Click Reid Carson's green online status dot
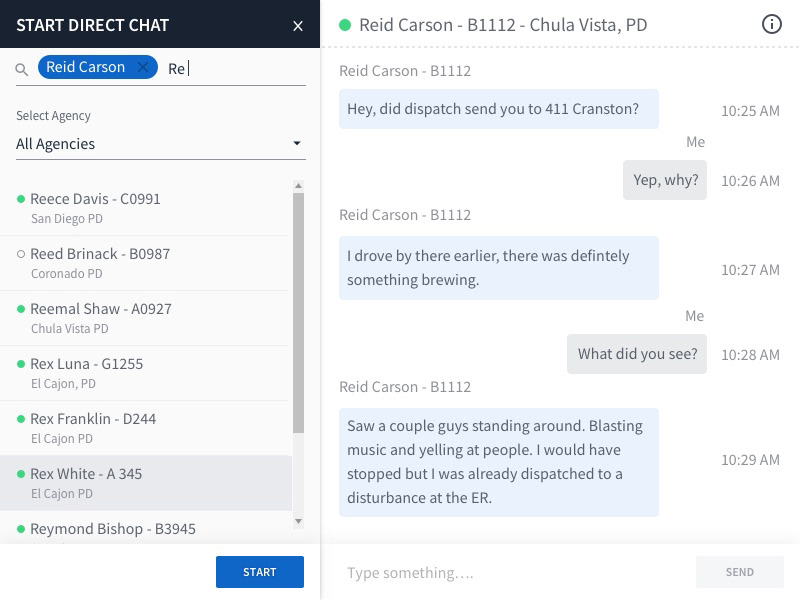800x600 pixels. [x=345, y=25]
